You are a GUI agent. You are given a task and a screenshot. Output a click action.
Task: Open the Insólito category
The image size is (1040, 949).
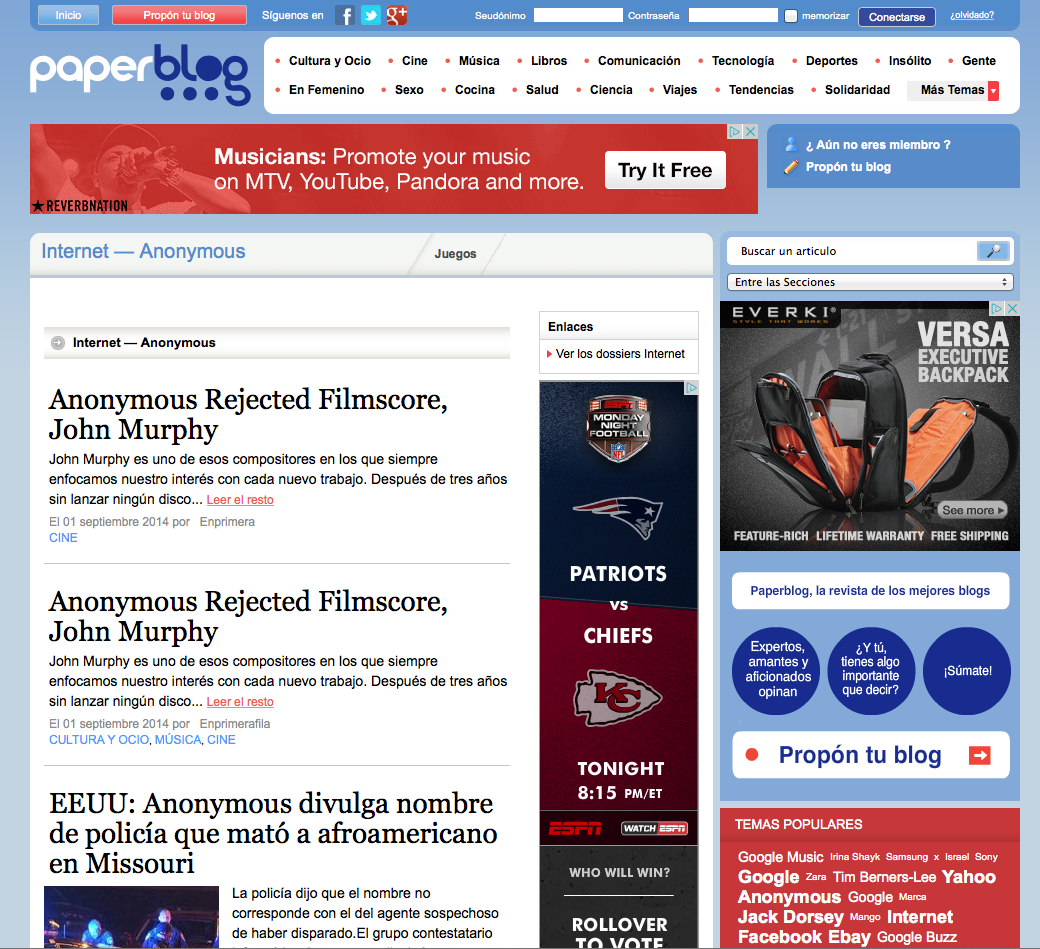tap(909, 61)
